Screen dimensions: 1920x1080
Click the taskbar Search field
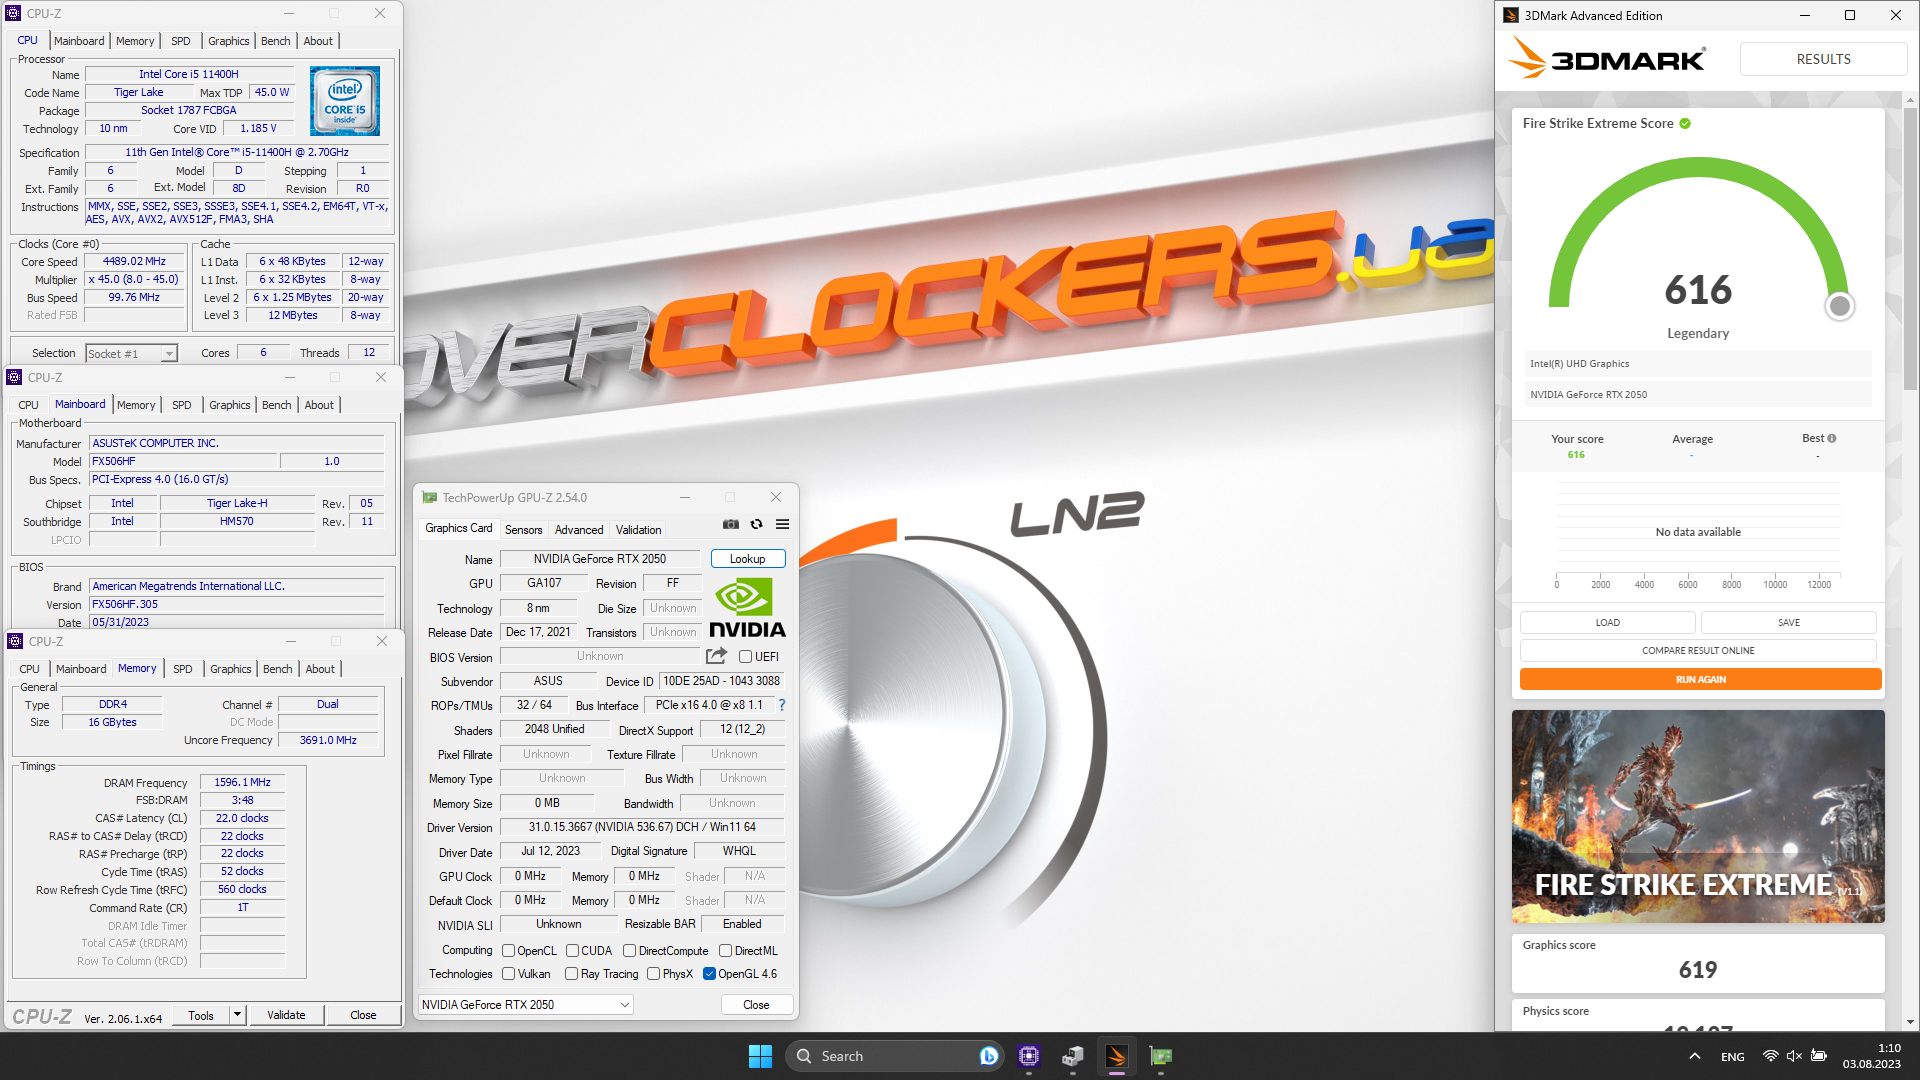(x=894, y=1056)
